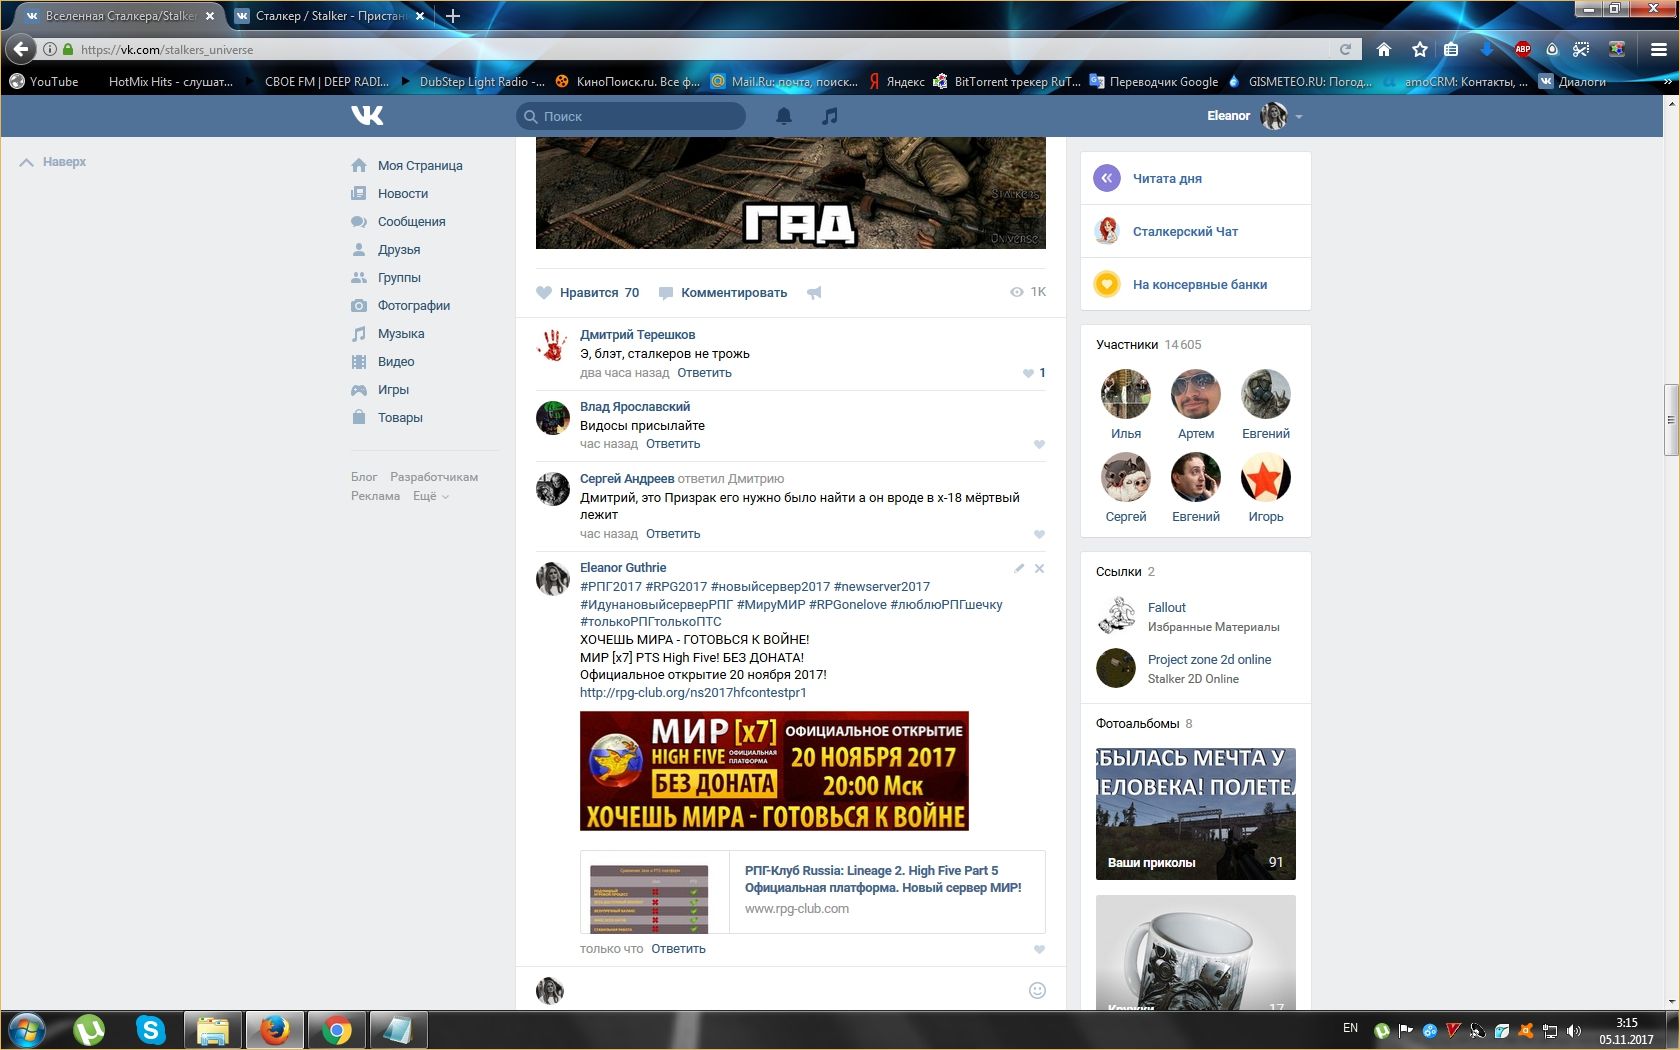Open the Переводчик Google bookmark
1680x1050 pixels.
point(1153,82)
